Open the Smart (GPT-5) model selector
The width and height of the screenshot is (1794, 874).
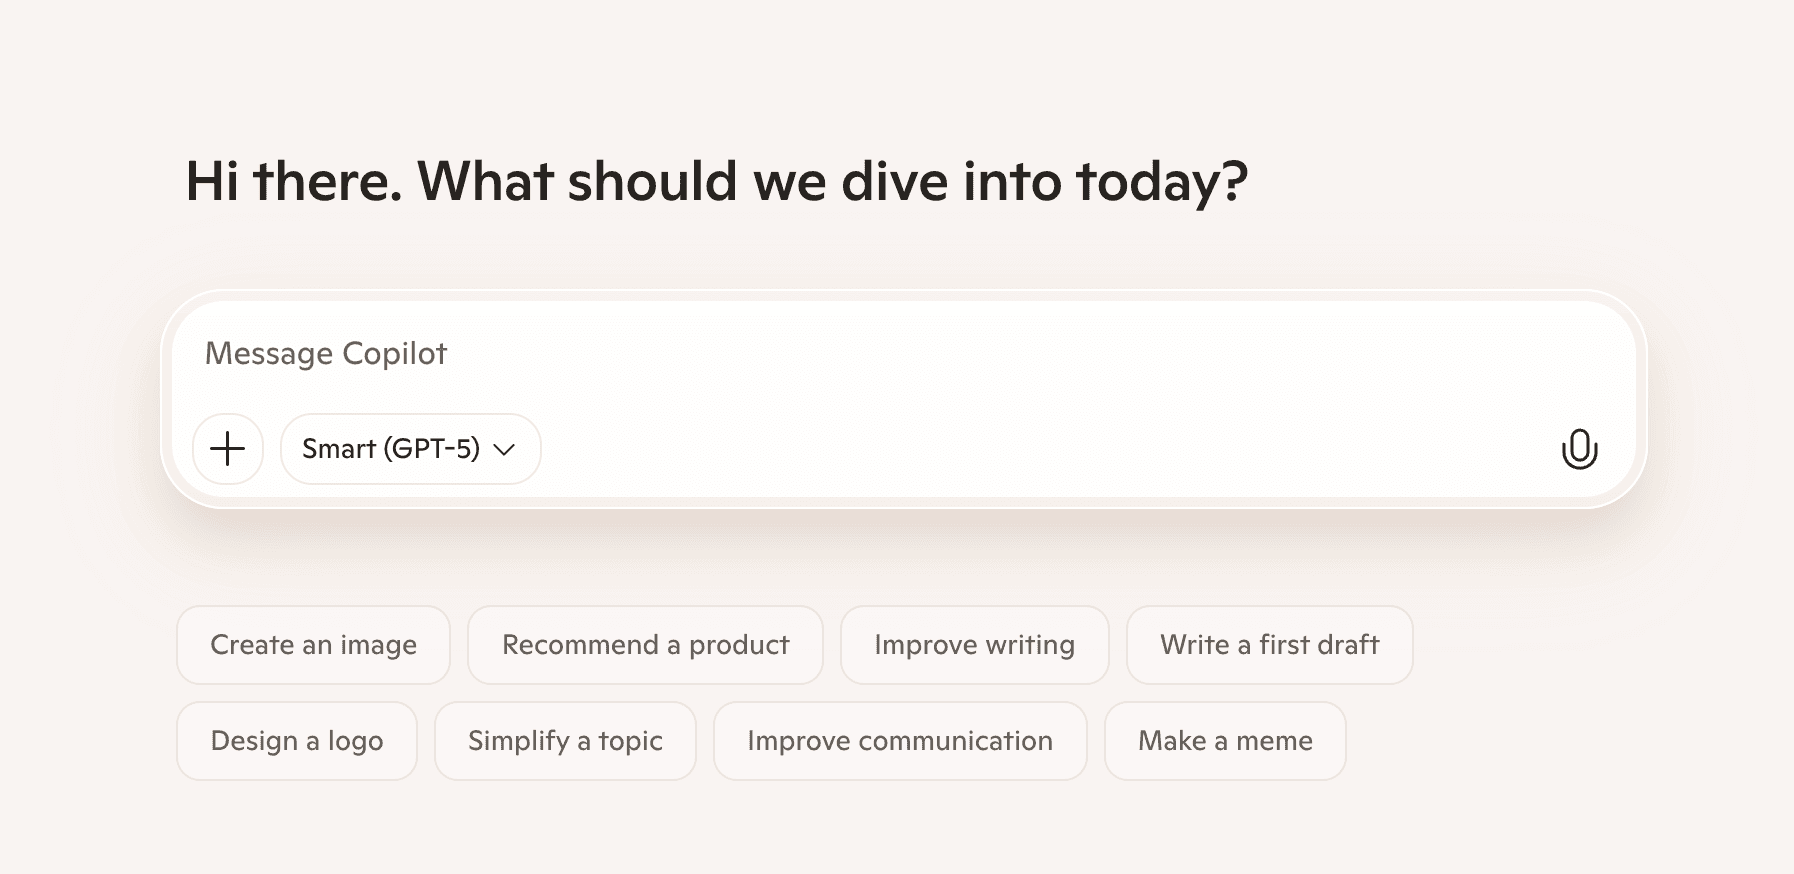[410, 449]
